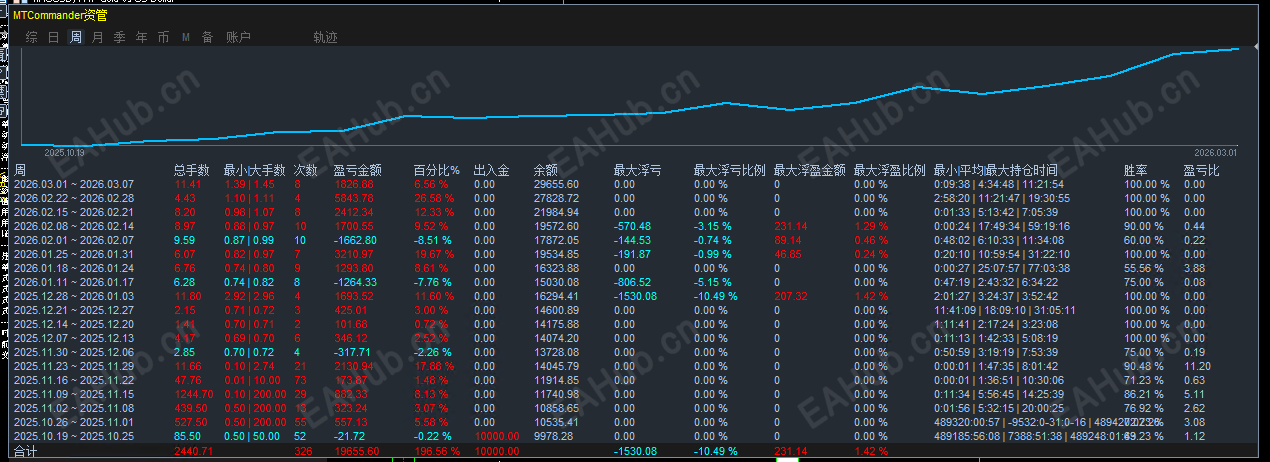
Task: Click the 2025.10.13 chart start date label
Action: (x=65, y=153)
